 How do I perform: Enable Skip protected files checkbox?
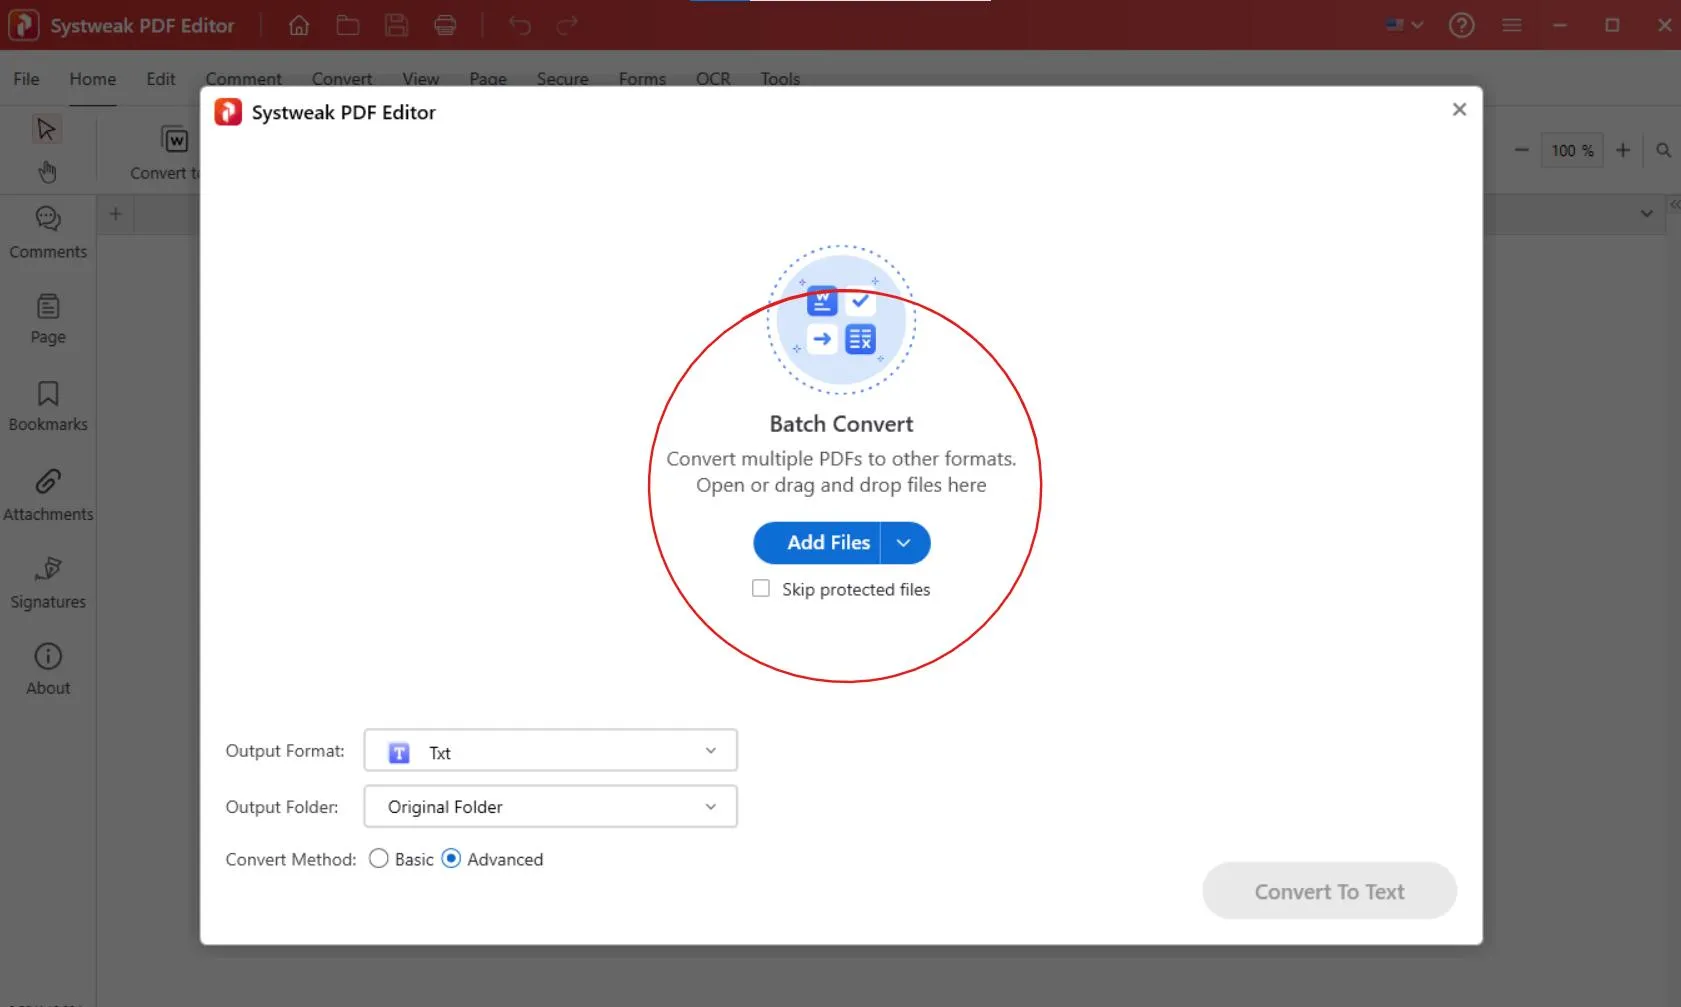pyautogui.click(x=761, y=589)
